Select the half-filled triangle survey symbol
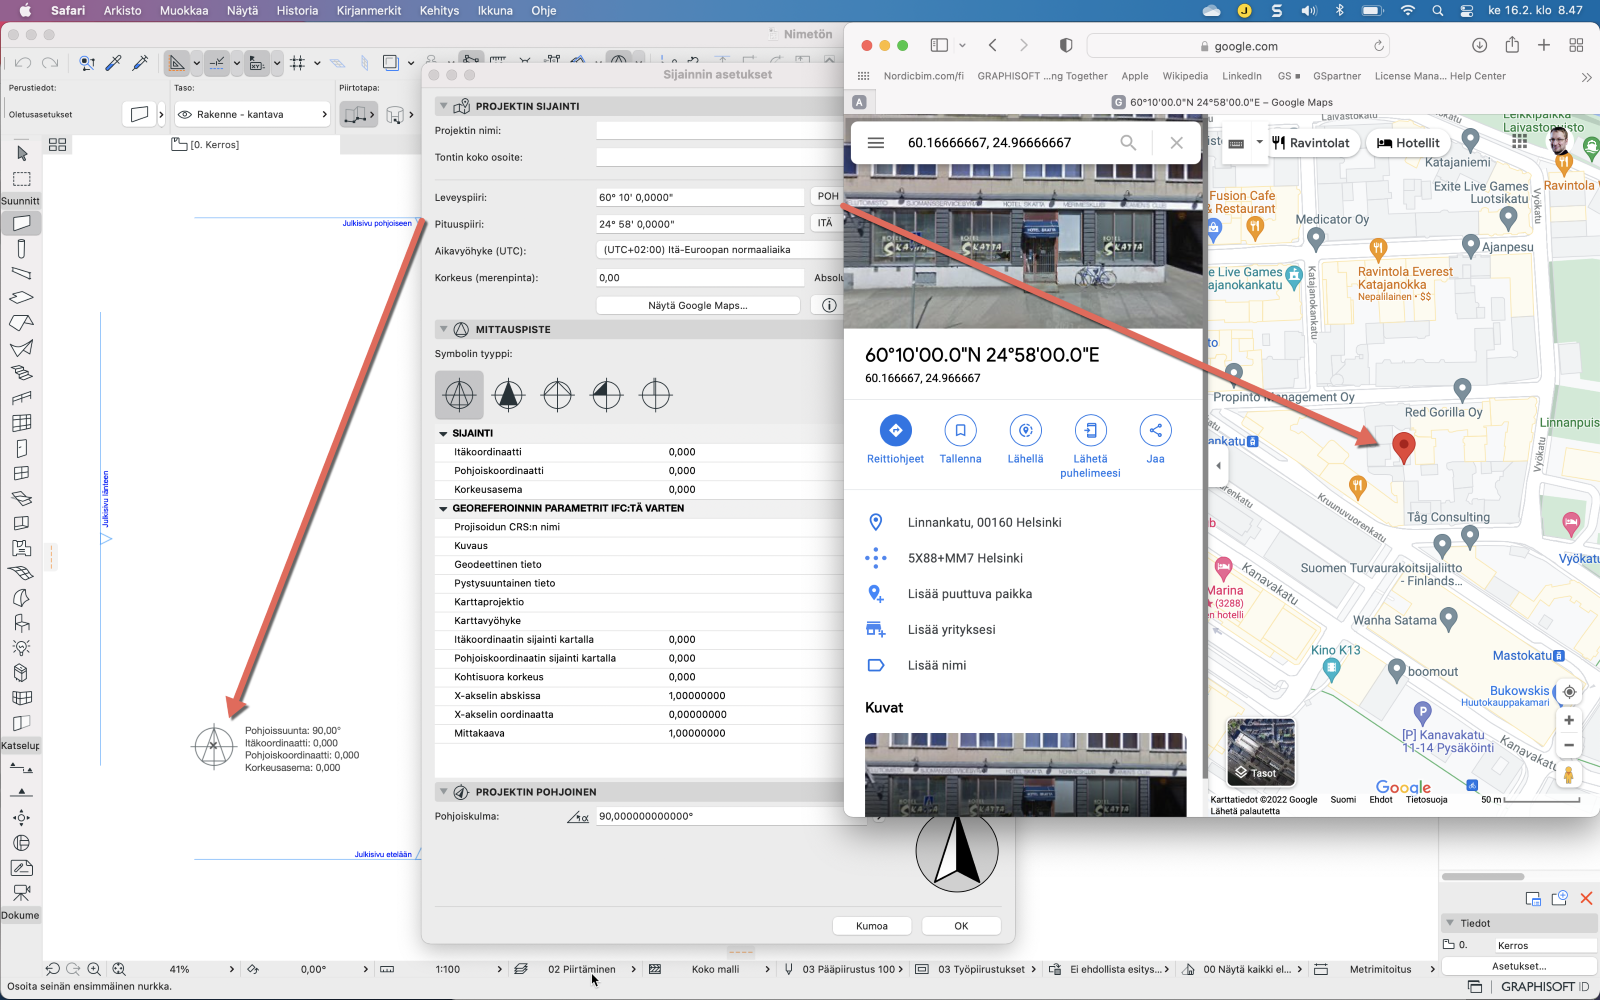 click(508, 395)
